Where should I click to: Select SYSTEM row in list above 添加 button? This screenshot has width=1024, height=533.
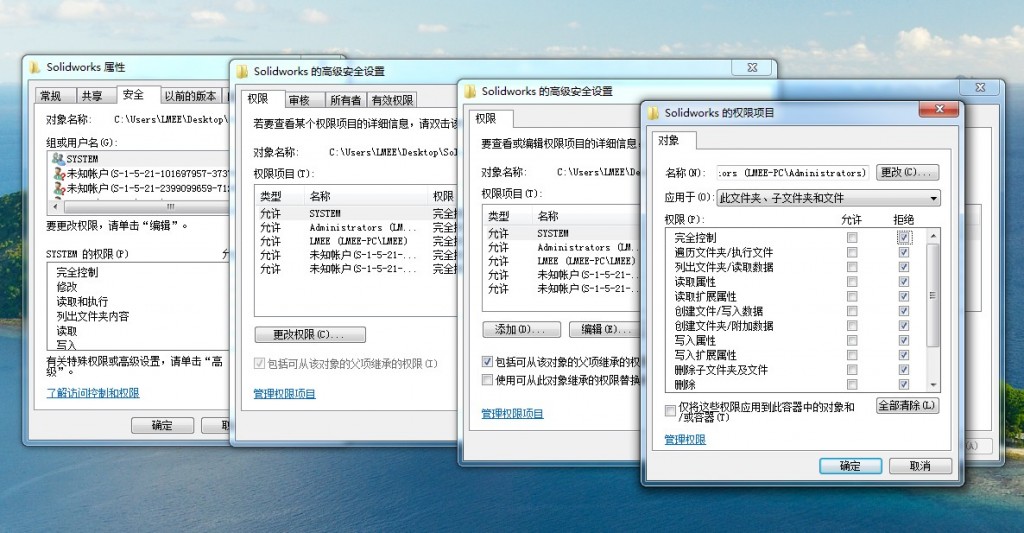(x=563, y=233)
